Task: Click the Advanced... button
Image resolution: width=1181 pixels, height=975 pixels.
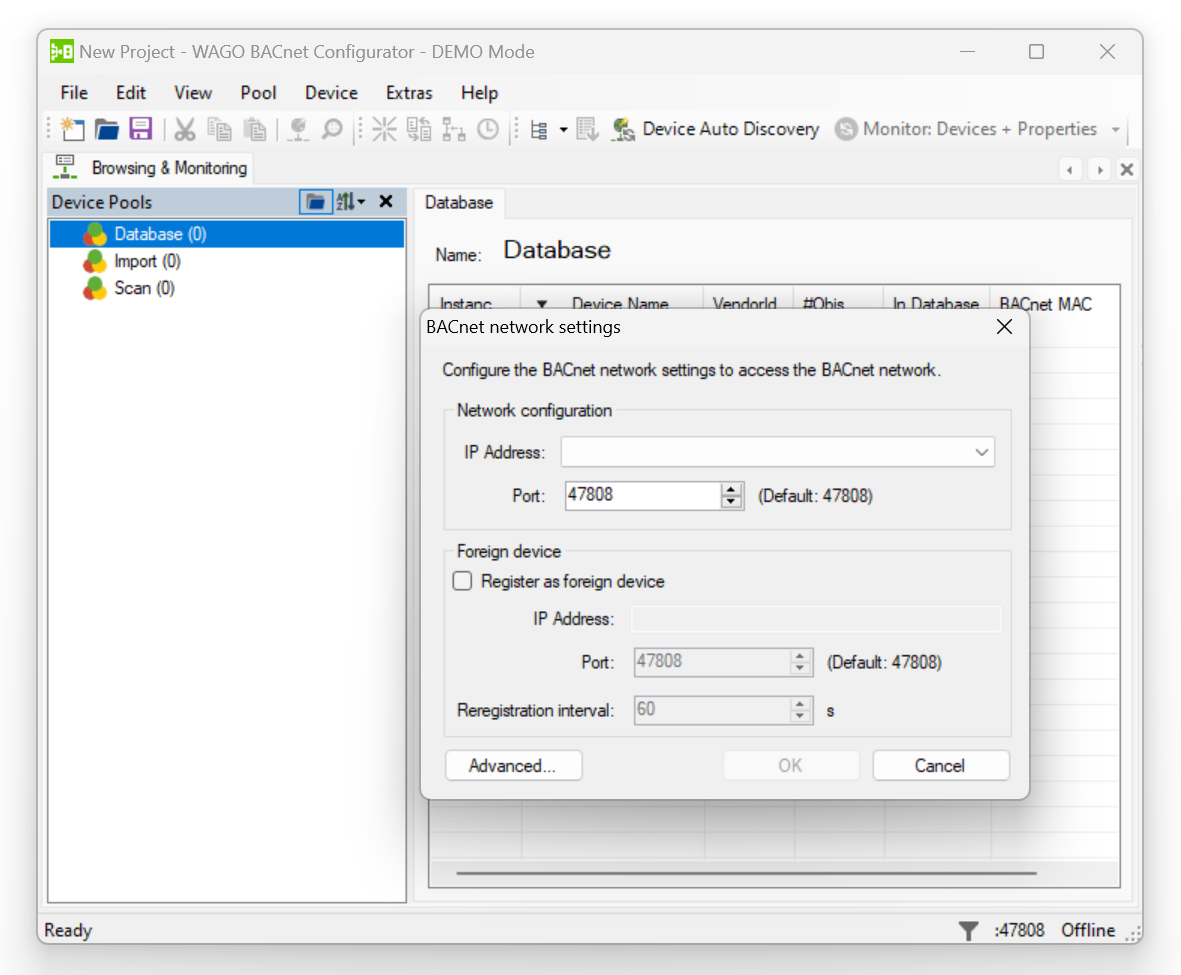Action: click(x=513, y=766)
